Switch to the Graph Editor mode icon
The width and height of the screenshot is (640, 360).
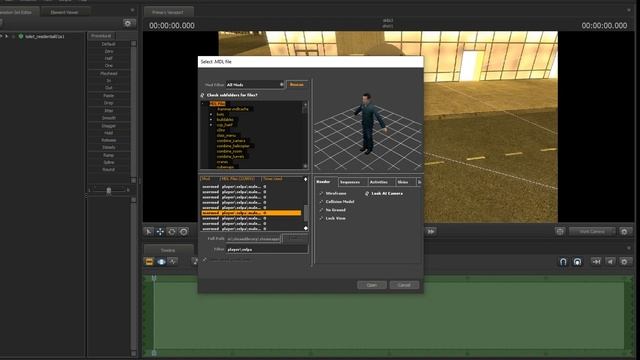click(x=173, y=262)
